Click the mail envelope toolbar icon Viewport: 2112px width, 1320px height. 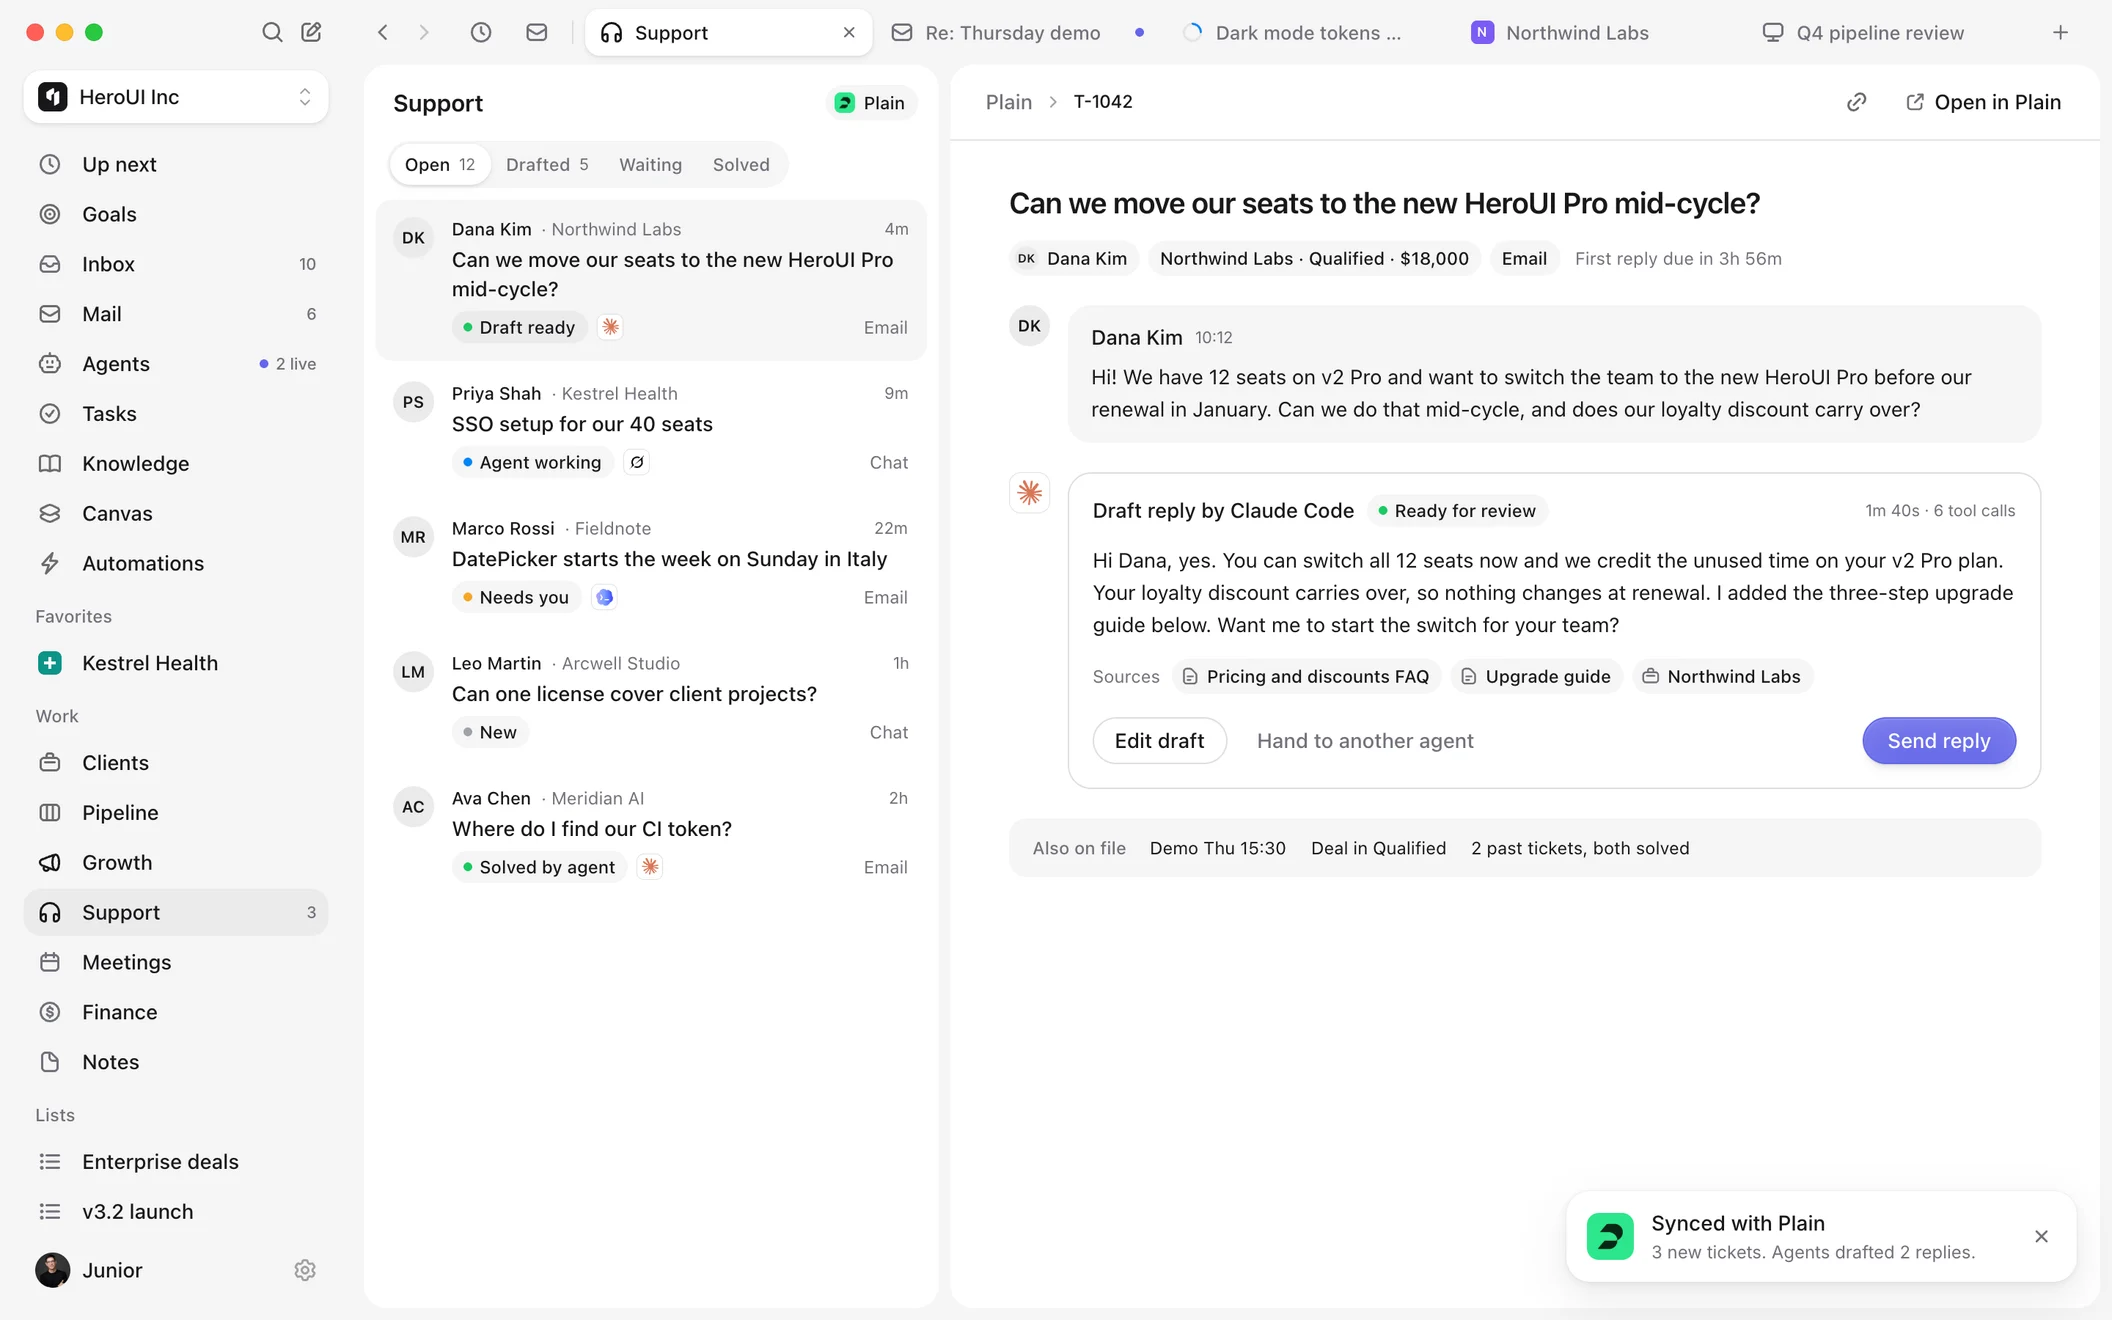pos(537,32)
